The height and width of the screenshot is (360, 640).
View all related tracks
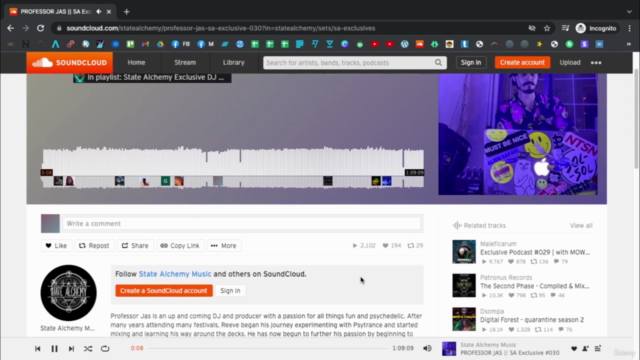coord(581,225)
